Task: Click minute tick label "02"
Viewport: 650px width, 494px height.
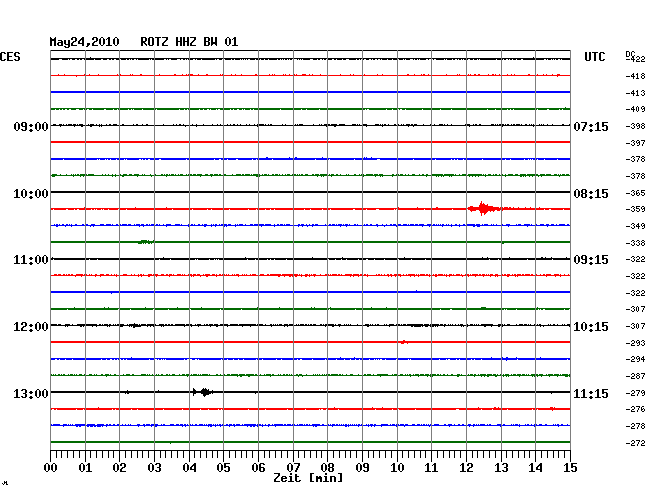Action: [x=119, y=468]
